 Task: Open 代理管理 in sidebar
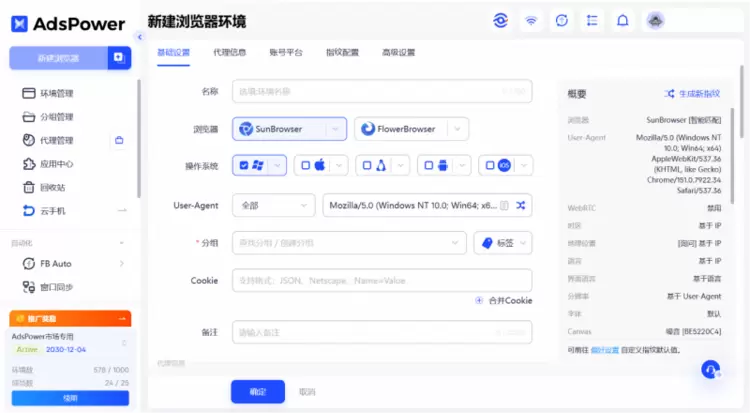click(x=48, y=140)
